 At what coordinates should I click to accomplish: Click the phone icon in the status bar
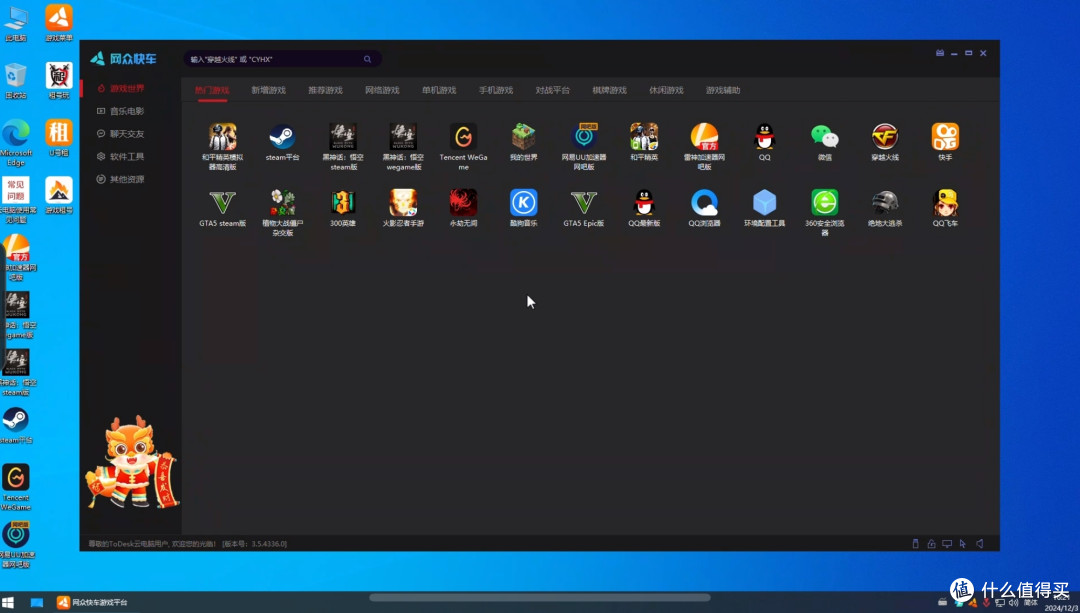tap(915, 543)
